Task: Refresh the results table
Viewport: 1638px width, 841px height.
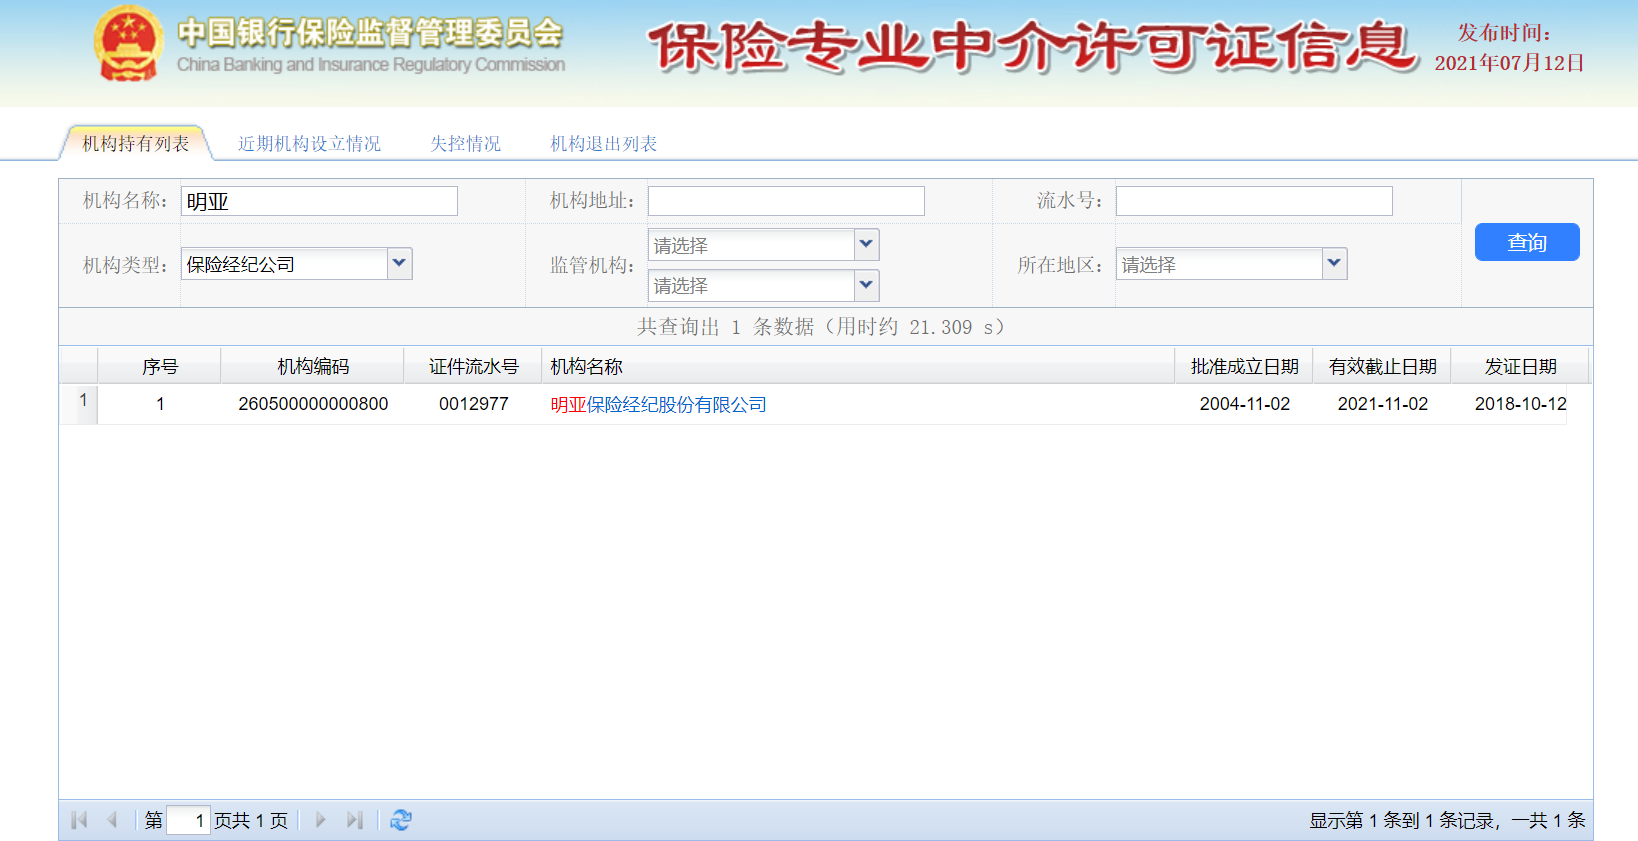Action: point(401,820)
